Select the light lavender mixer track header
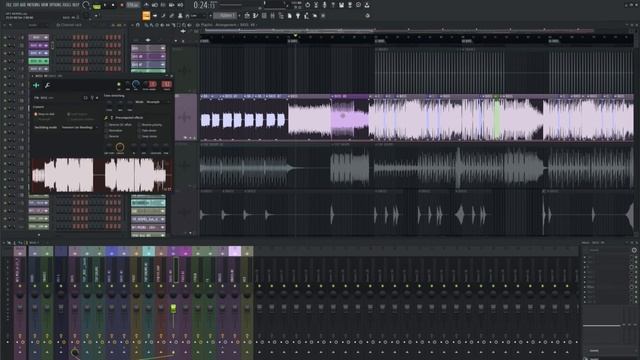640x360 pixels. pyautogui.click(x=234, y=252)
